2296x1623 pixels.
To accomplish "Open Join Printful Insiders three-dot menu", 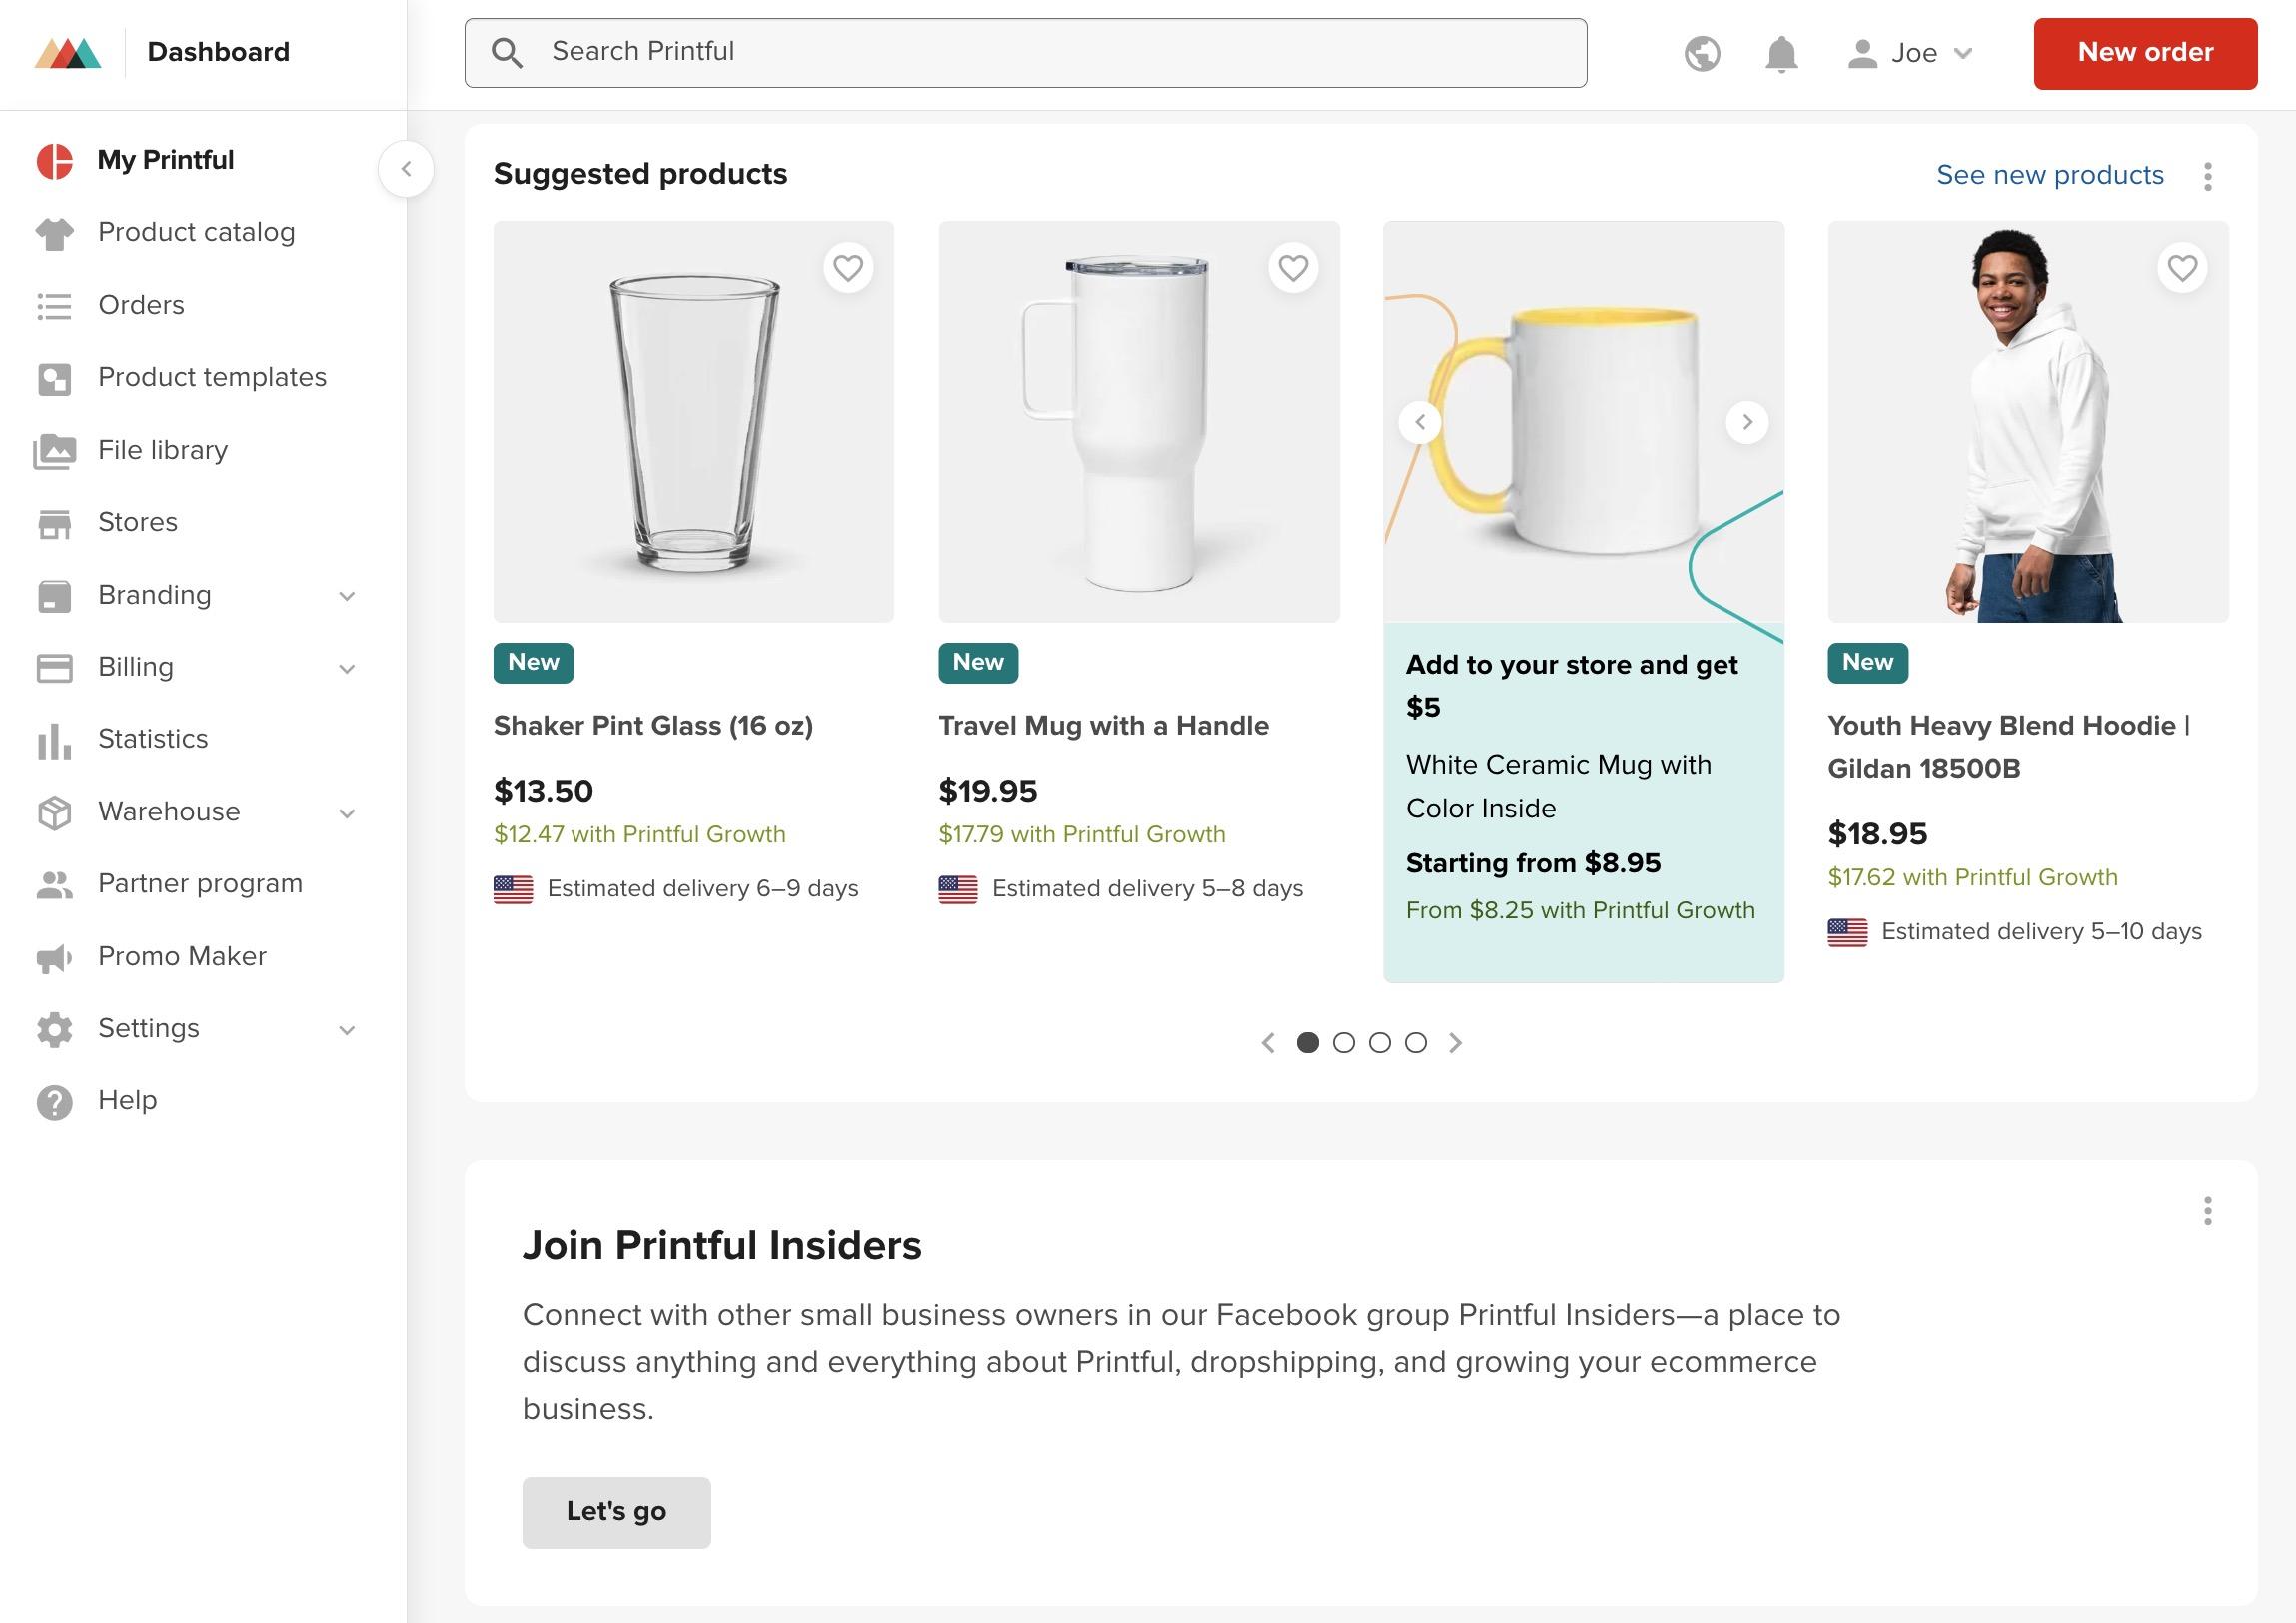I will tap(2208, 1211).
